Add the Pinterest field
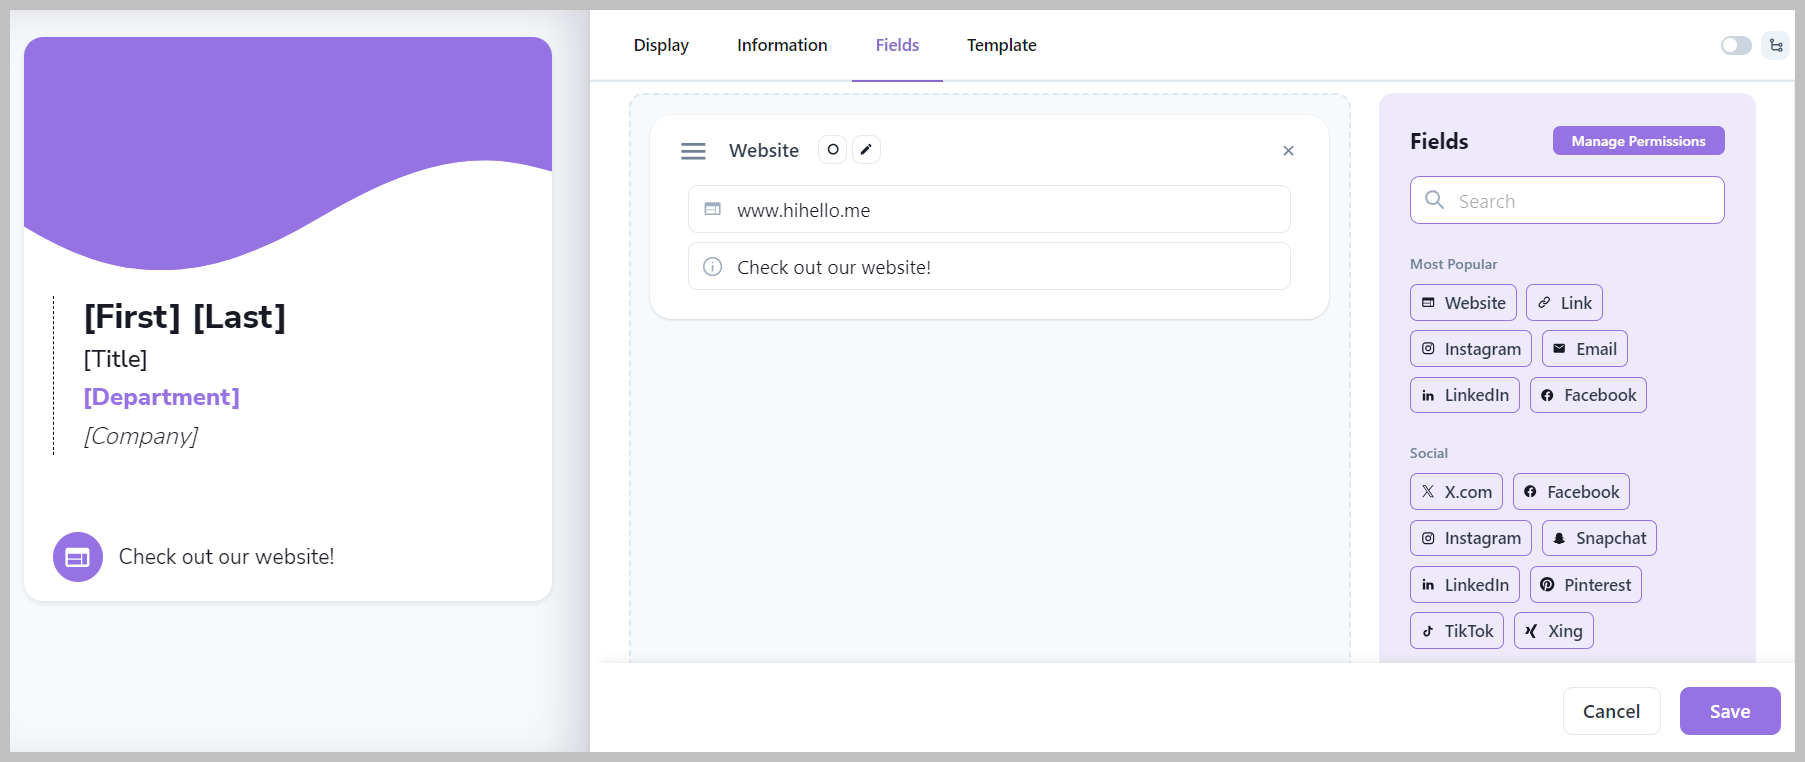 [x=1585, y=585]
